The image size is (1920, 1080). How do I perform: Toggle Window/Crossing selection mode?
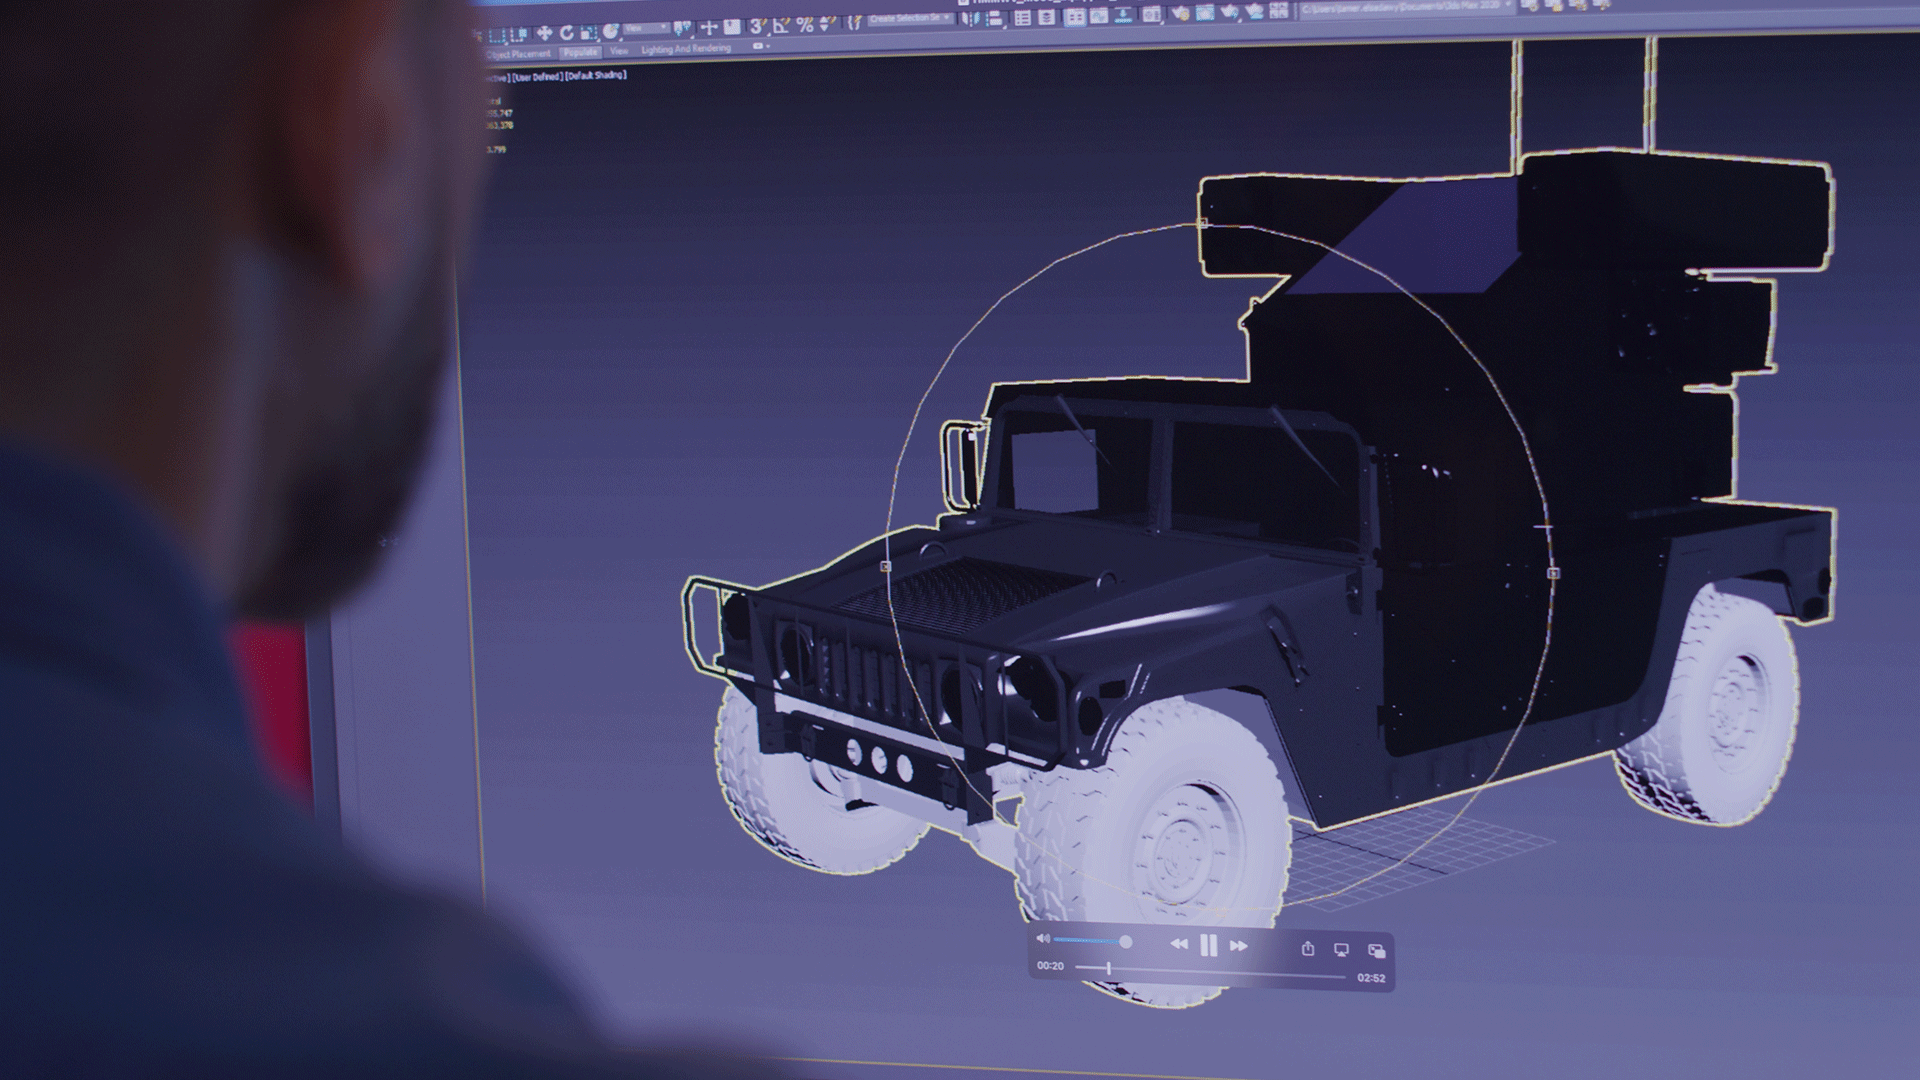pyautogui.click(x=520, y=34)
